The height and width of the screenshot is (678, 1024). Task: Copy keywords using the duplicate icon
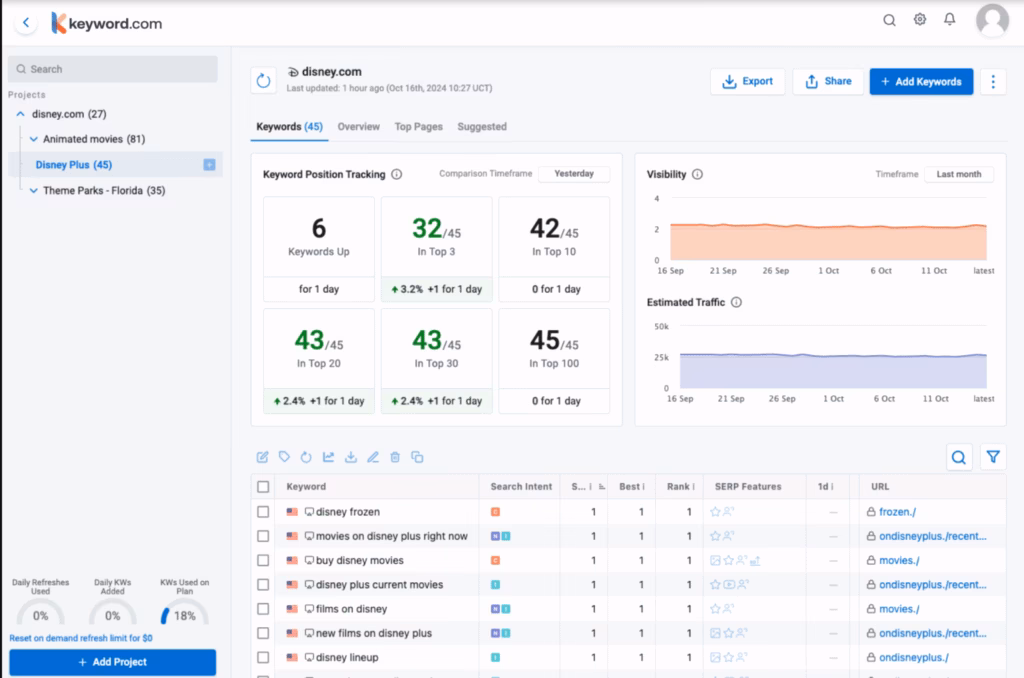coord(417,457)
